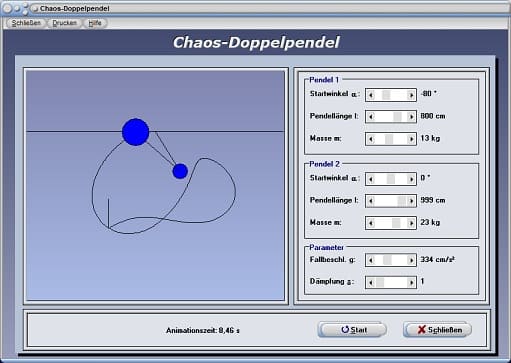Decrease Dämpfung with left arrow
Screen dimensions: 511x363
point(371,283)
